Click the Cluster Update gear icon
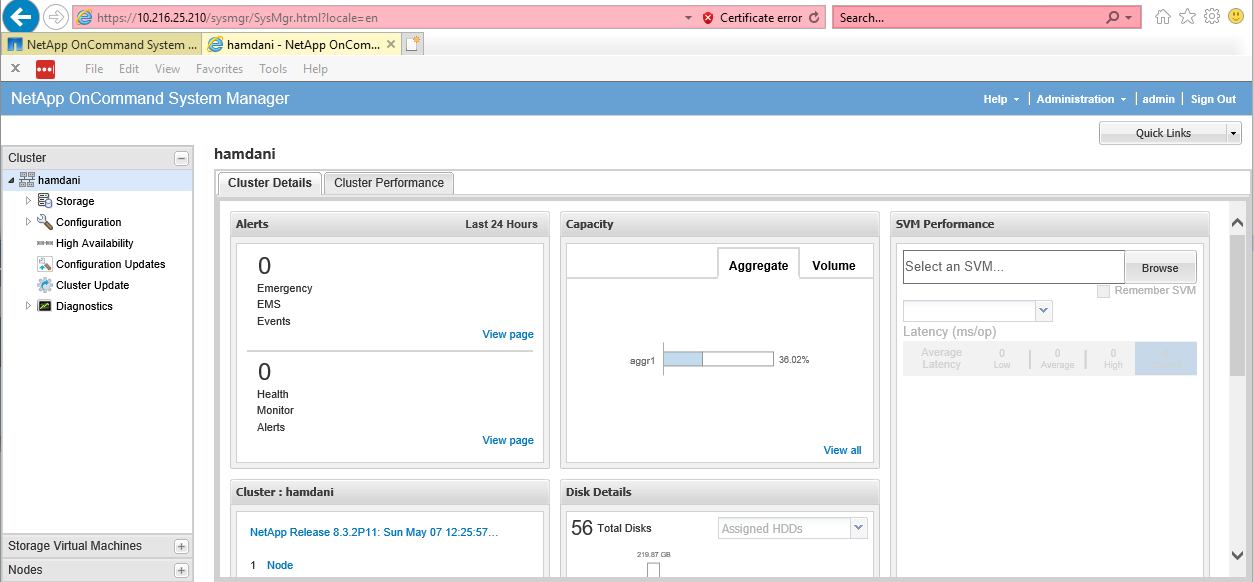Screen dimensions: 1254x582 click(44, 285)
